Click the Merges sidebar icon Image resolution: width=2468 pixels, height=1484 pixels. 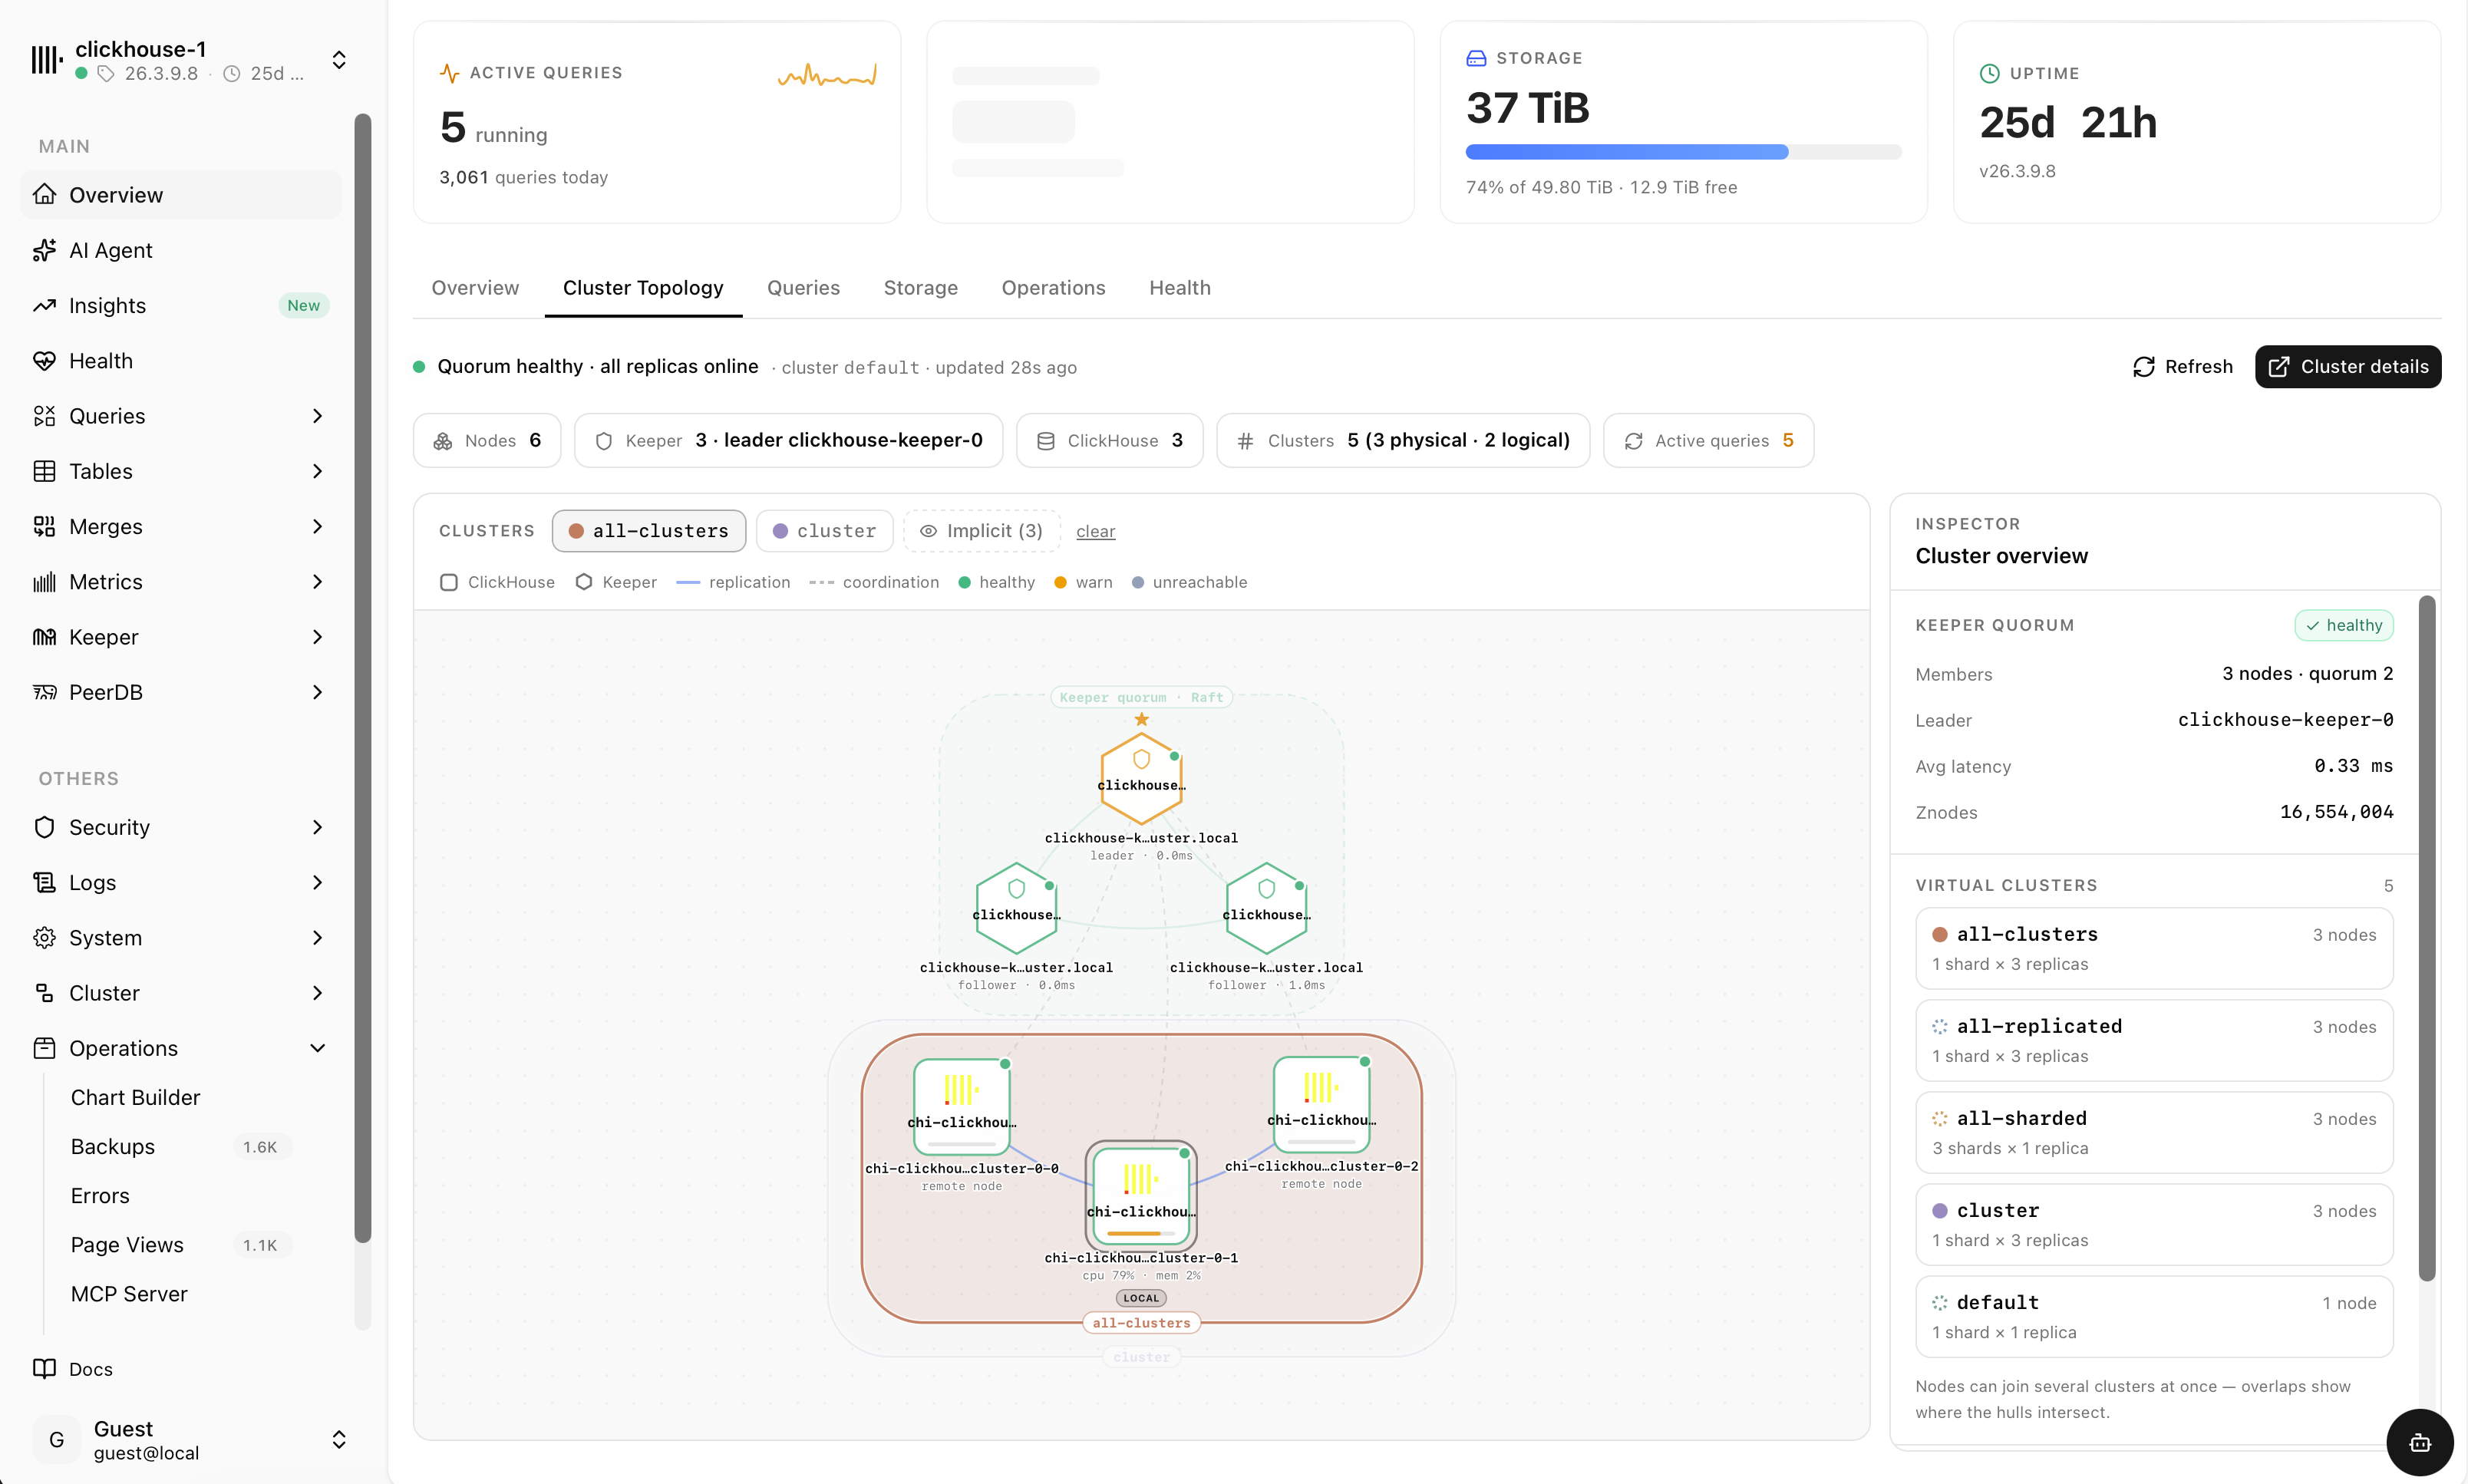[x=44, y=526]
